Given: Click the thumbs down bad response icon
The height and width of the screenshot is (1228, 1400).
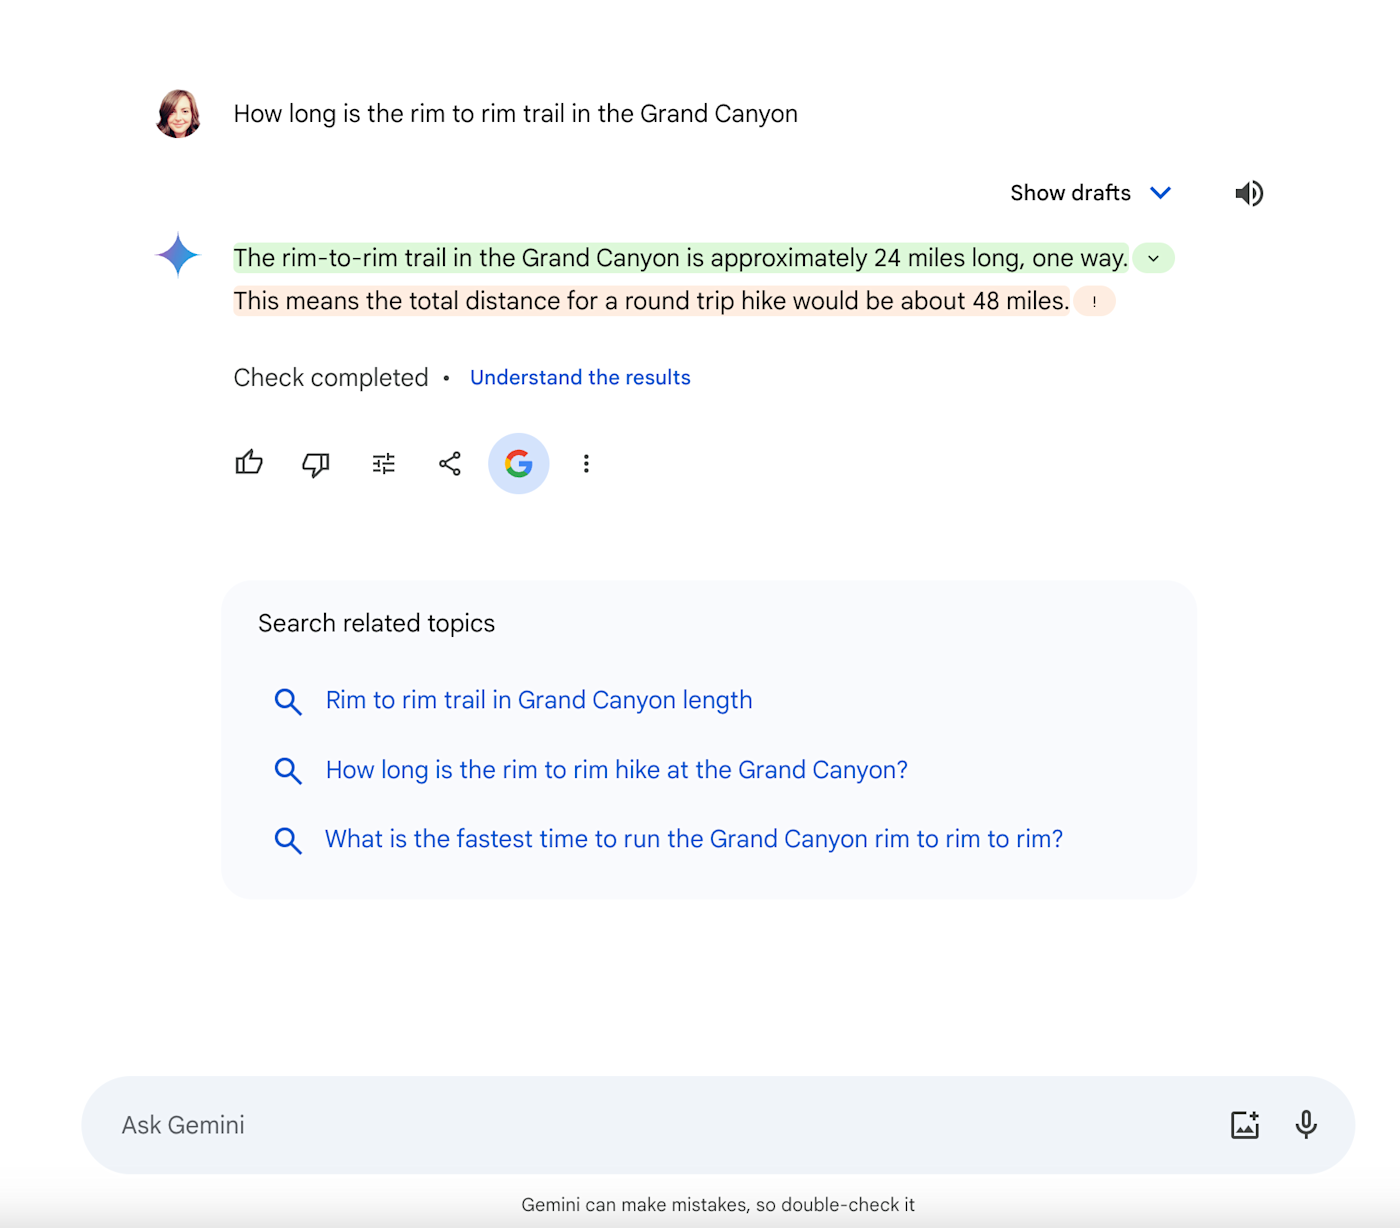Looking at the screenshot, I should [x=316, y=464].
